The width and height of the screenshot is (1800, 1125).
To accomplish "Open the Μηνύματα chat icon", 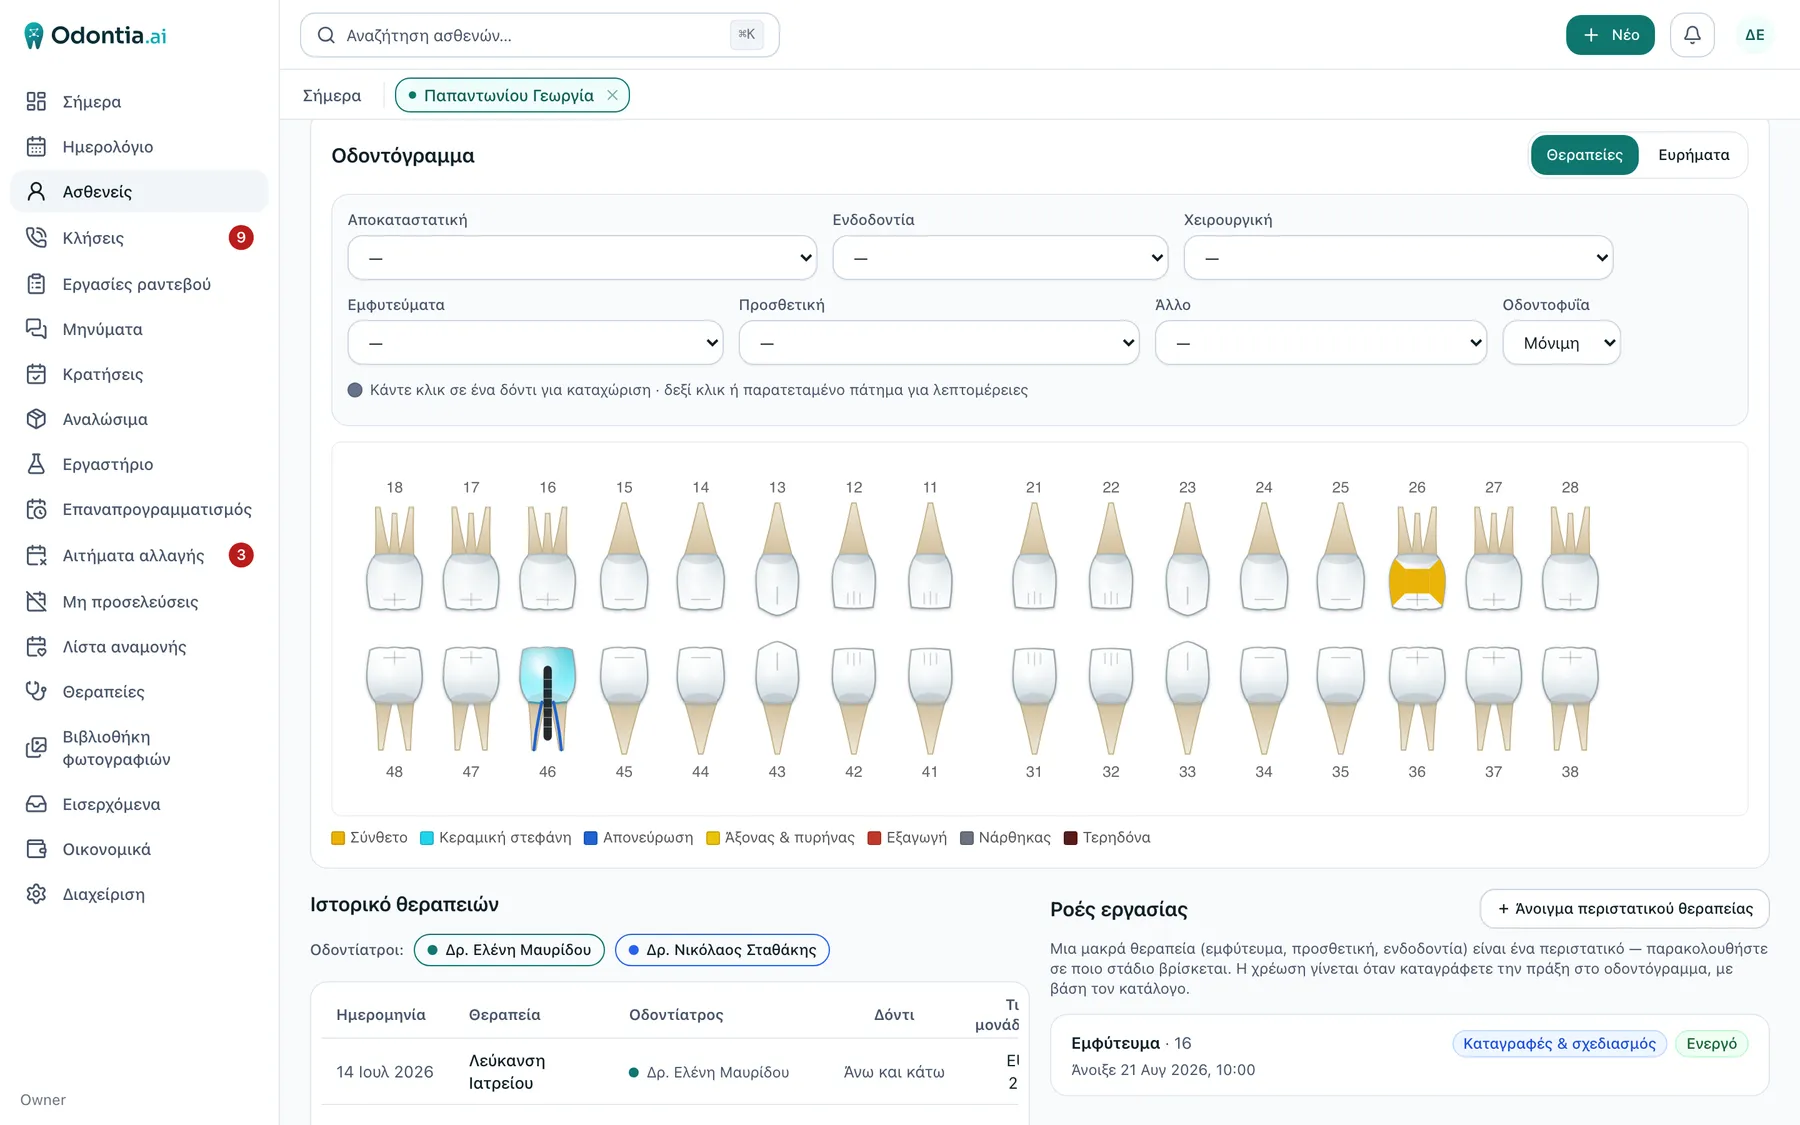I will tap(36, 329).
